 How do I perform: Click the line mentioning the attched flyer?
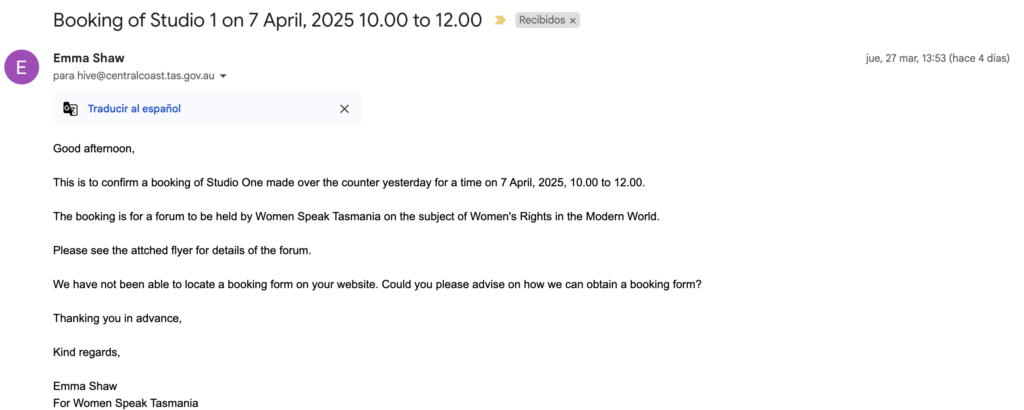tap(205, 250)
